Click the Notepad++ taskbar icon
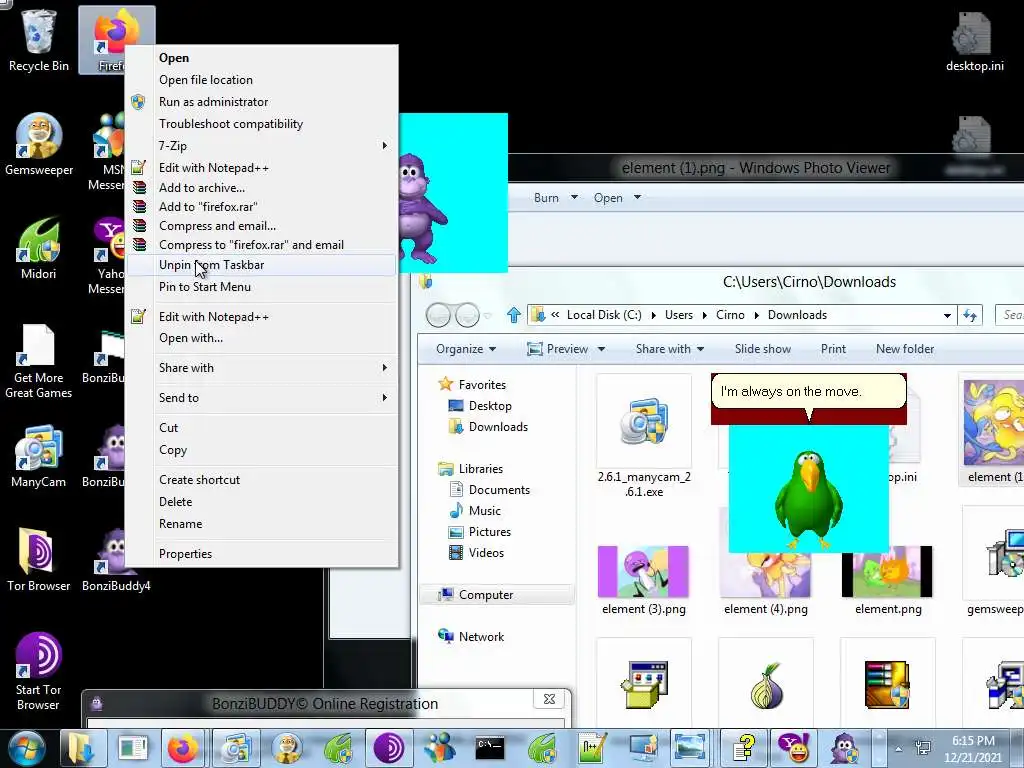Screen dimensions: 1024x768 tap(592, 748)
